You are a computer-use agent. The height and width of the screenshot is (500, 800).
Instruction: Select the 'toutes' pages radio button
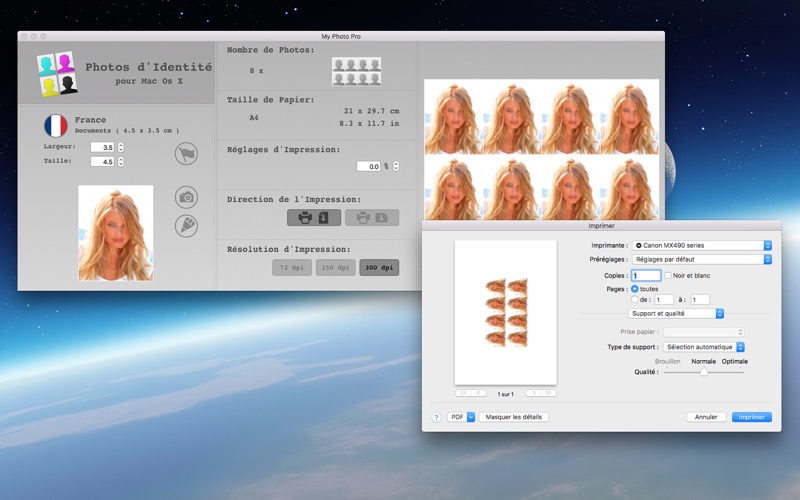[635, 288]
